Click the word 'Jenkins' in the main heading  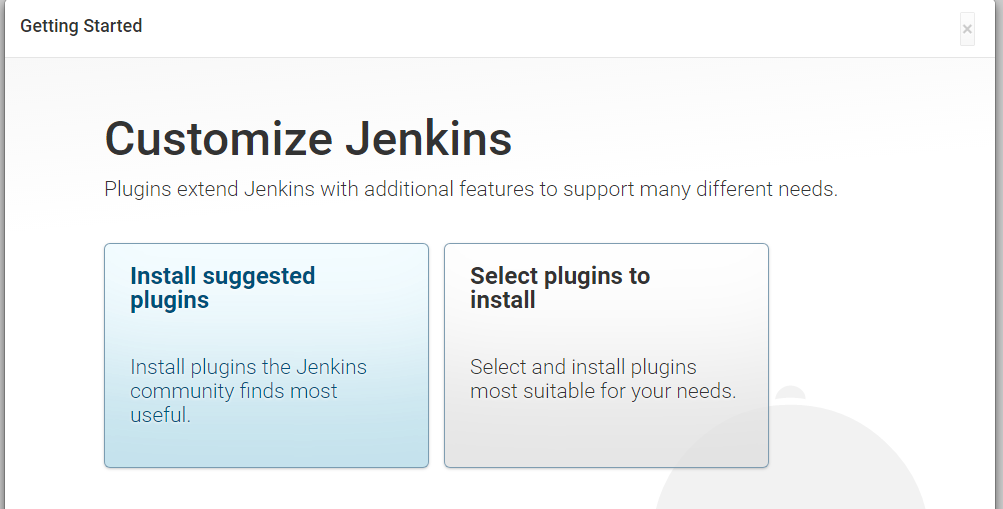pos(429,138)
